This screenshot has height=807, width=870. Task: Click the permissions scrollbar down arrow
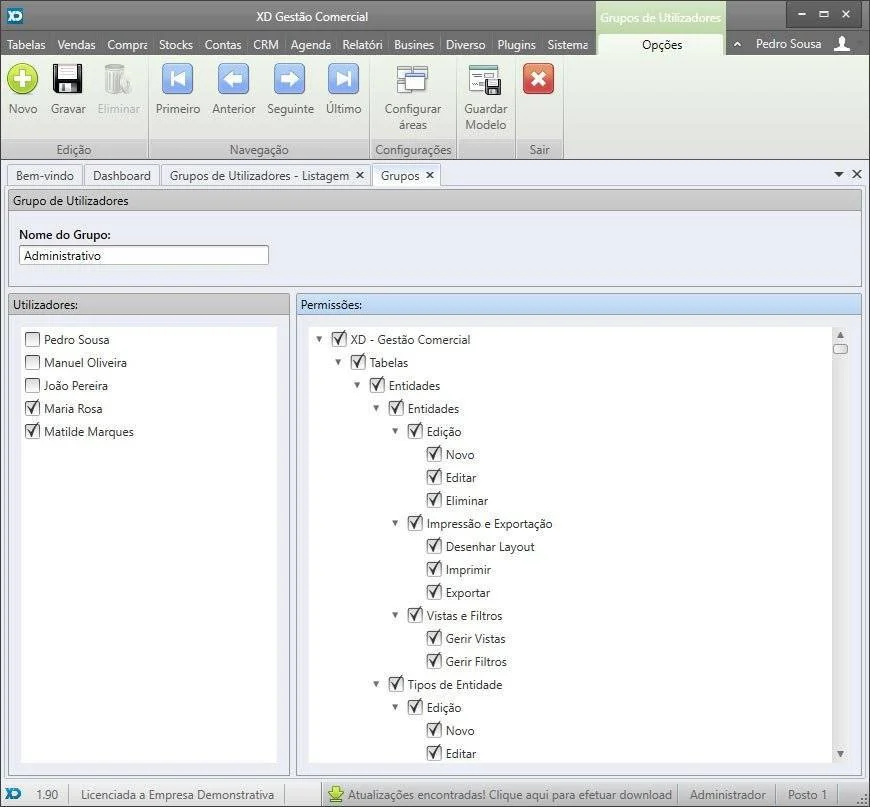point(840,754)
